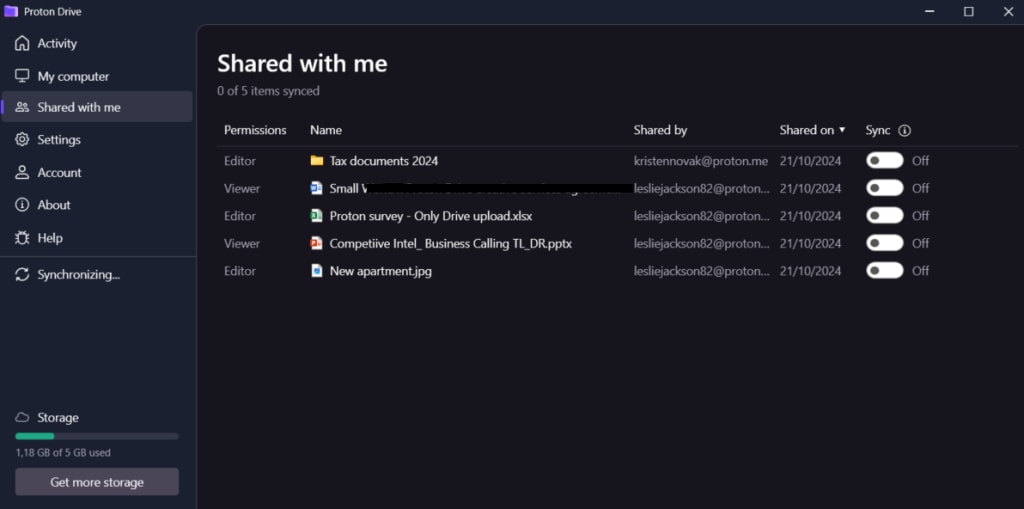Maximize the Proton Drive window
Screen dimensions: 1024x509
(968, 12)
